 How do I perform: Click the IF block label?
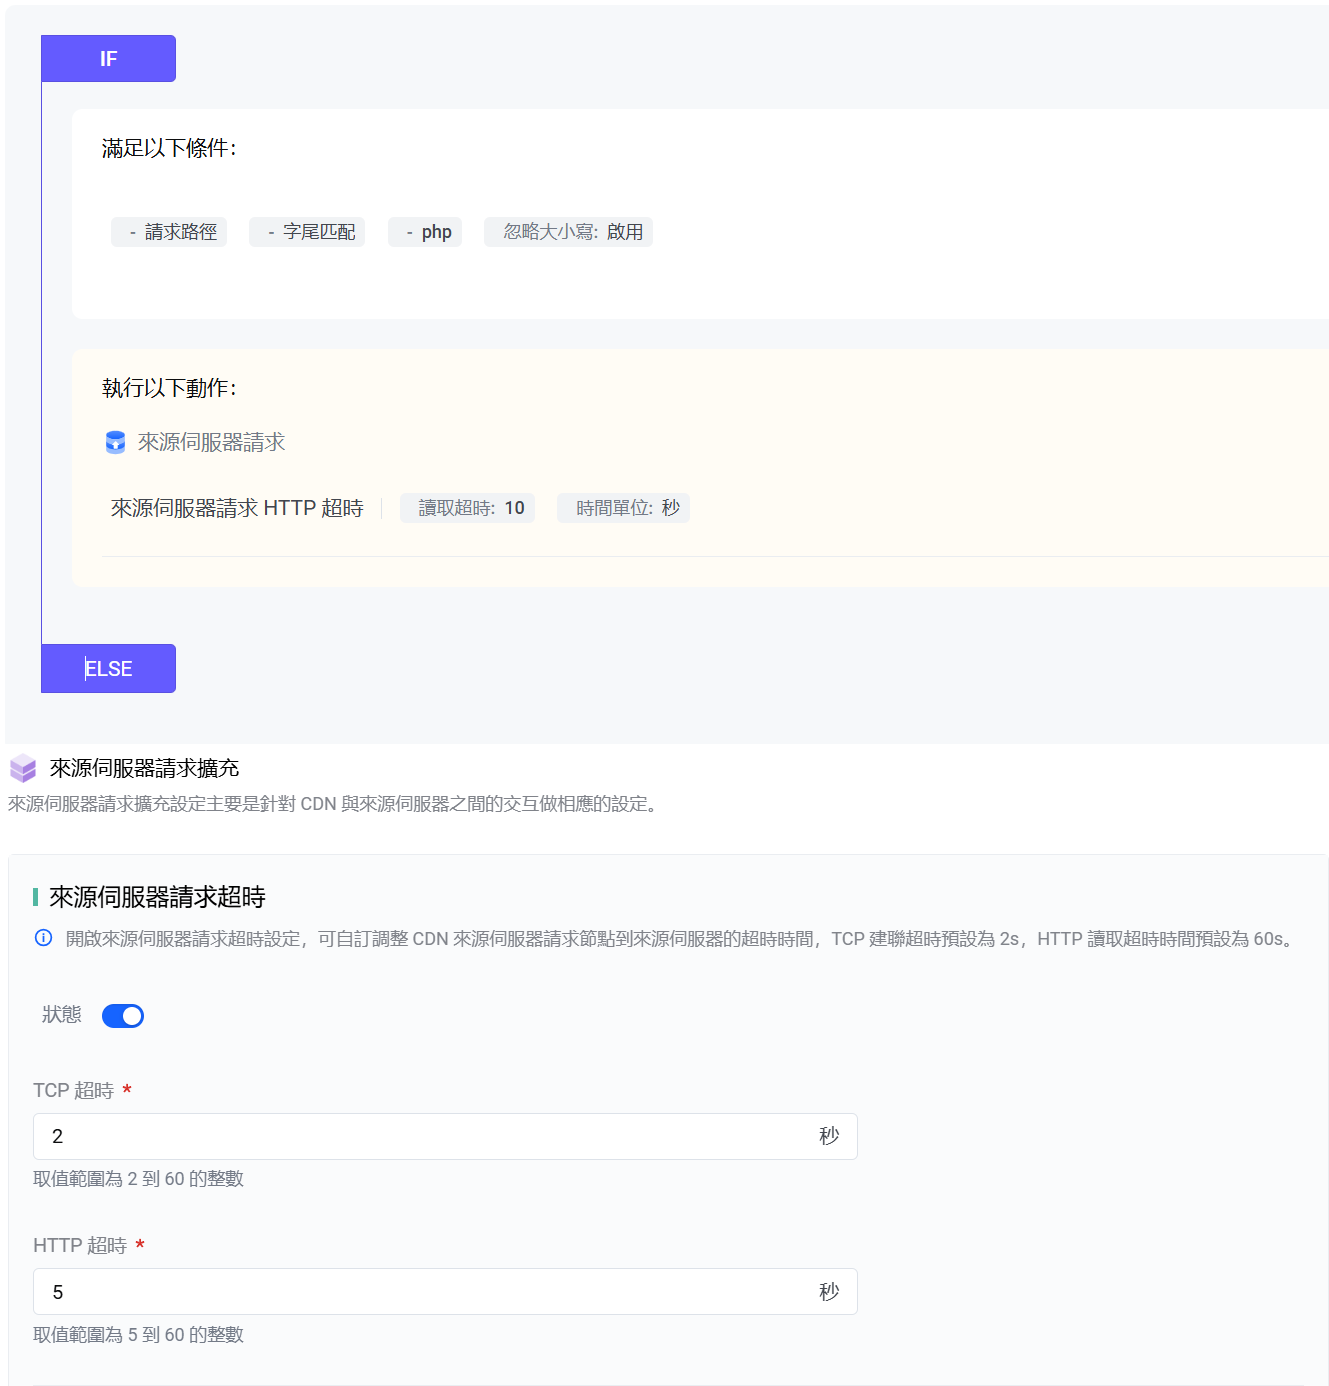pyautogui.click(x=108, y=59)
